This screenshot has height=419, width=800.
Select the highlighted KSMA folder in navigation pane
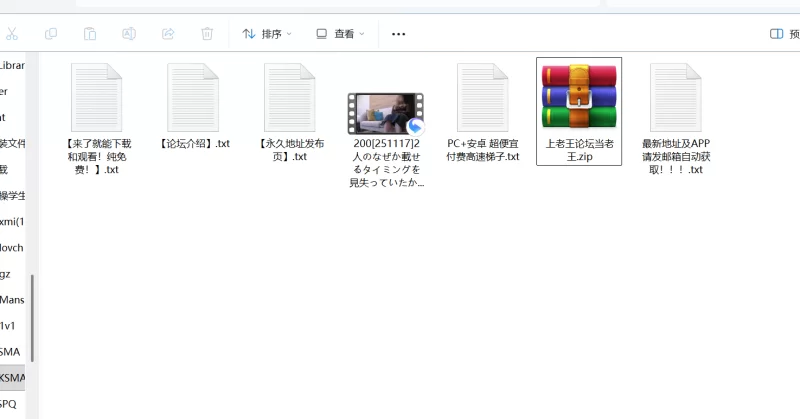click(12, 378)
